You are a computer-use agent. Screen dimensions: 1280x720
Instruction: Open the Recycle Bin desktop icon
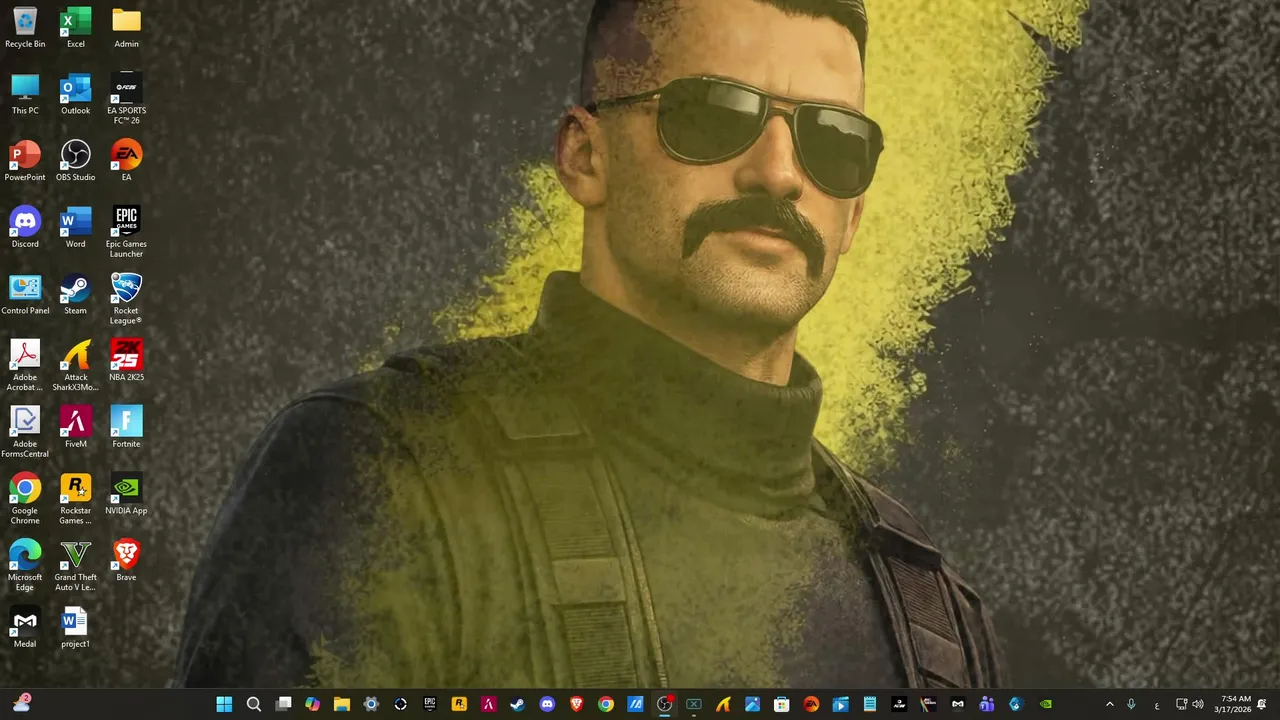point(25,27)
